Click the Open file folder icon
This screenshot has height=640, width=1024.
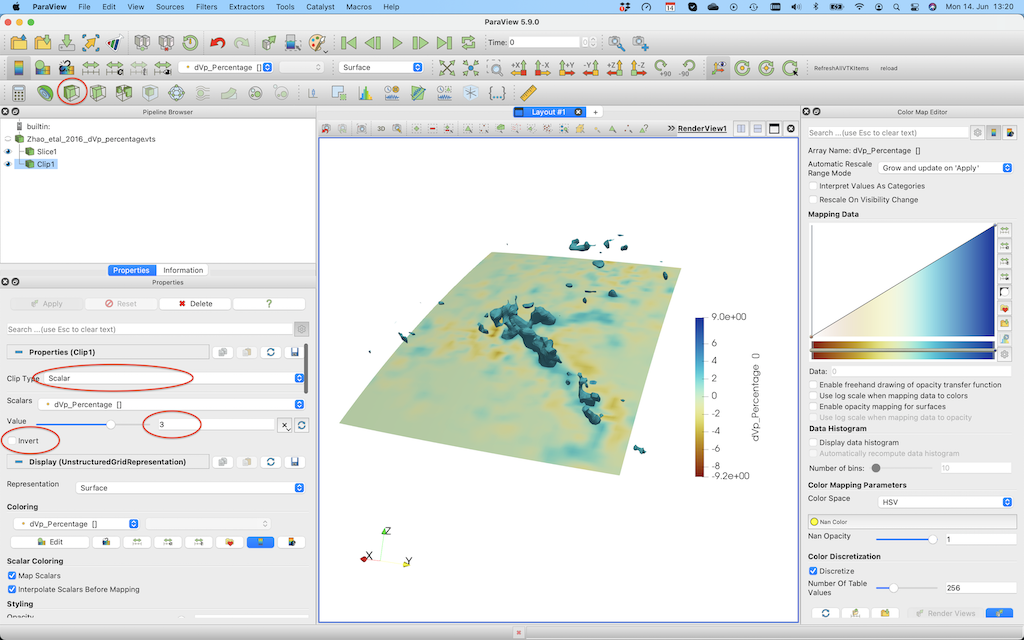(x=18, y=43)
